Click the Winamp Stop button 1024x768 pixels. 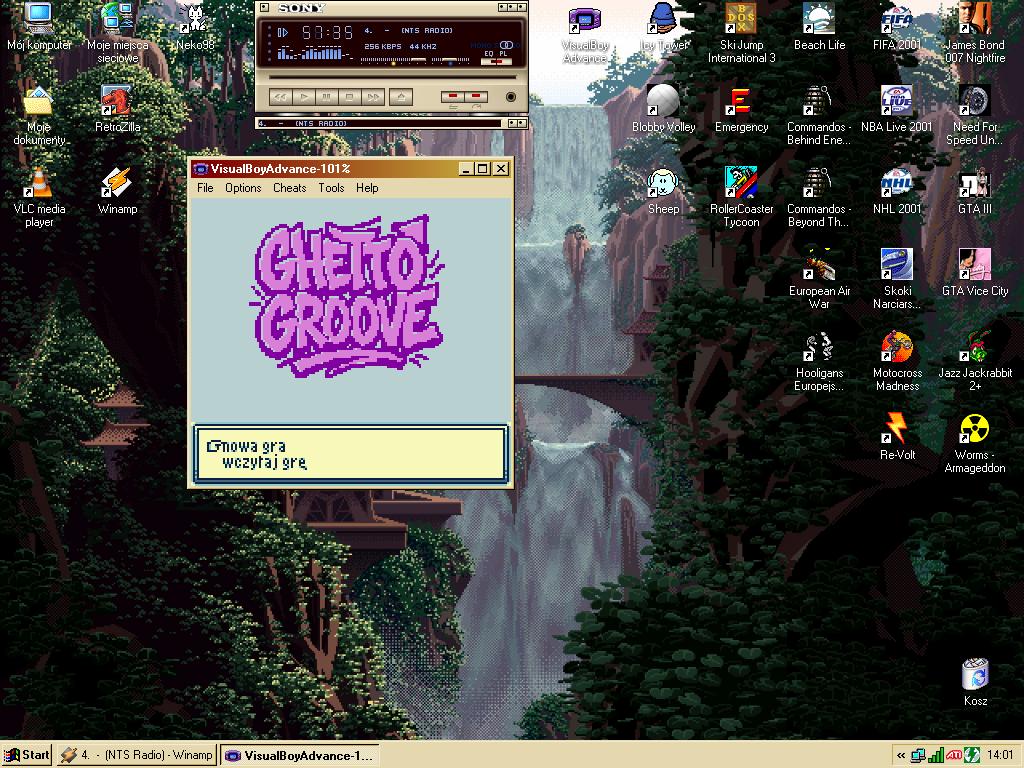tap(349, 97)
